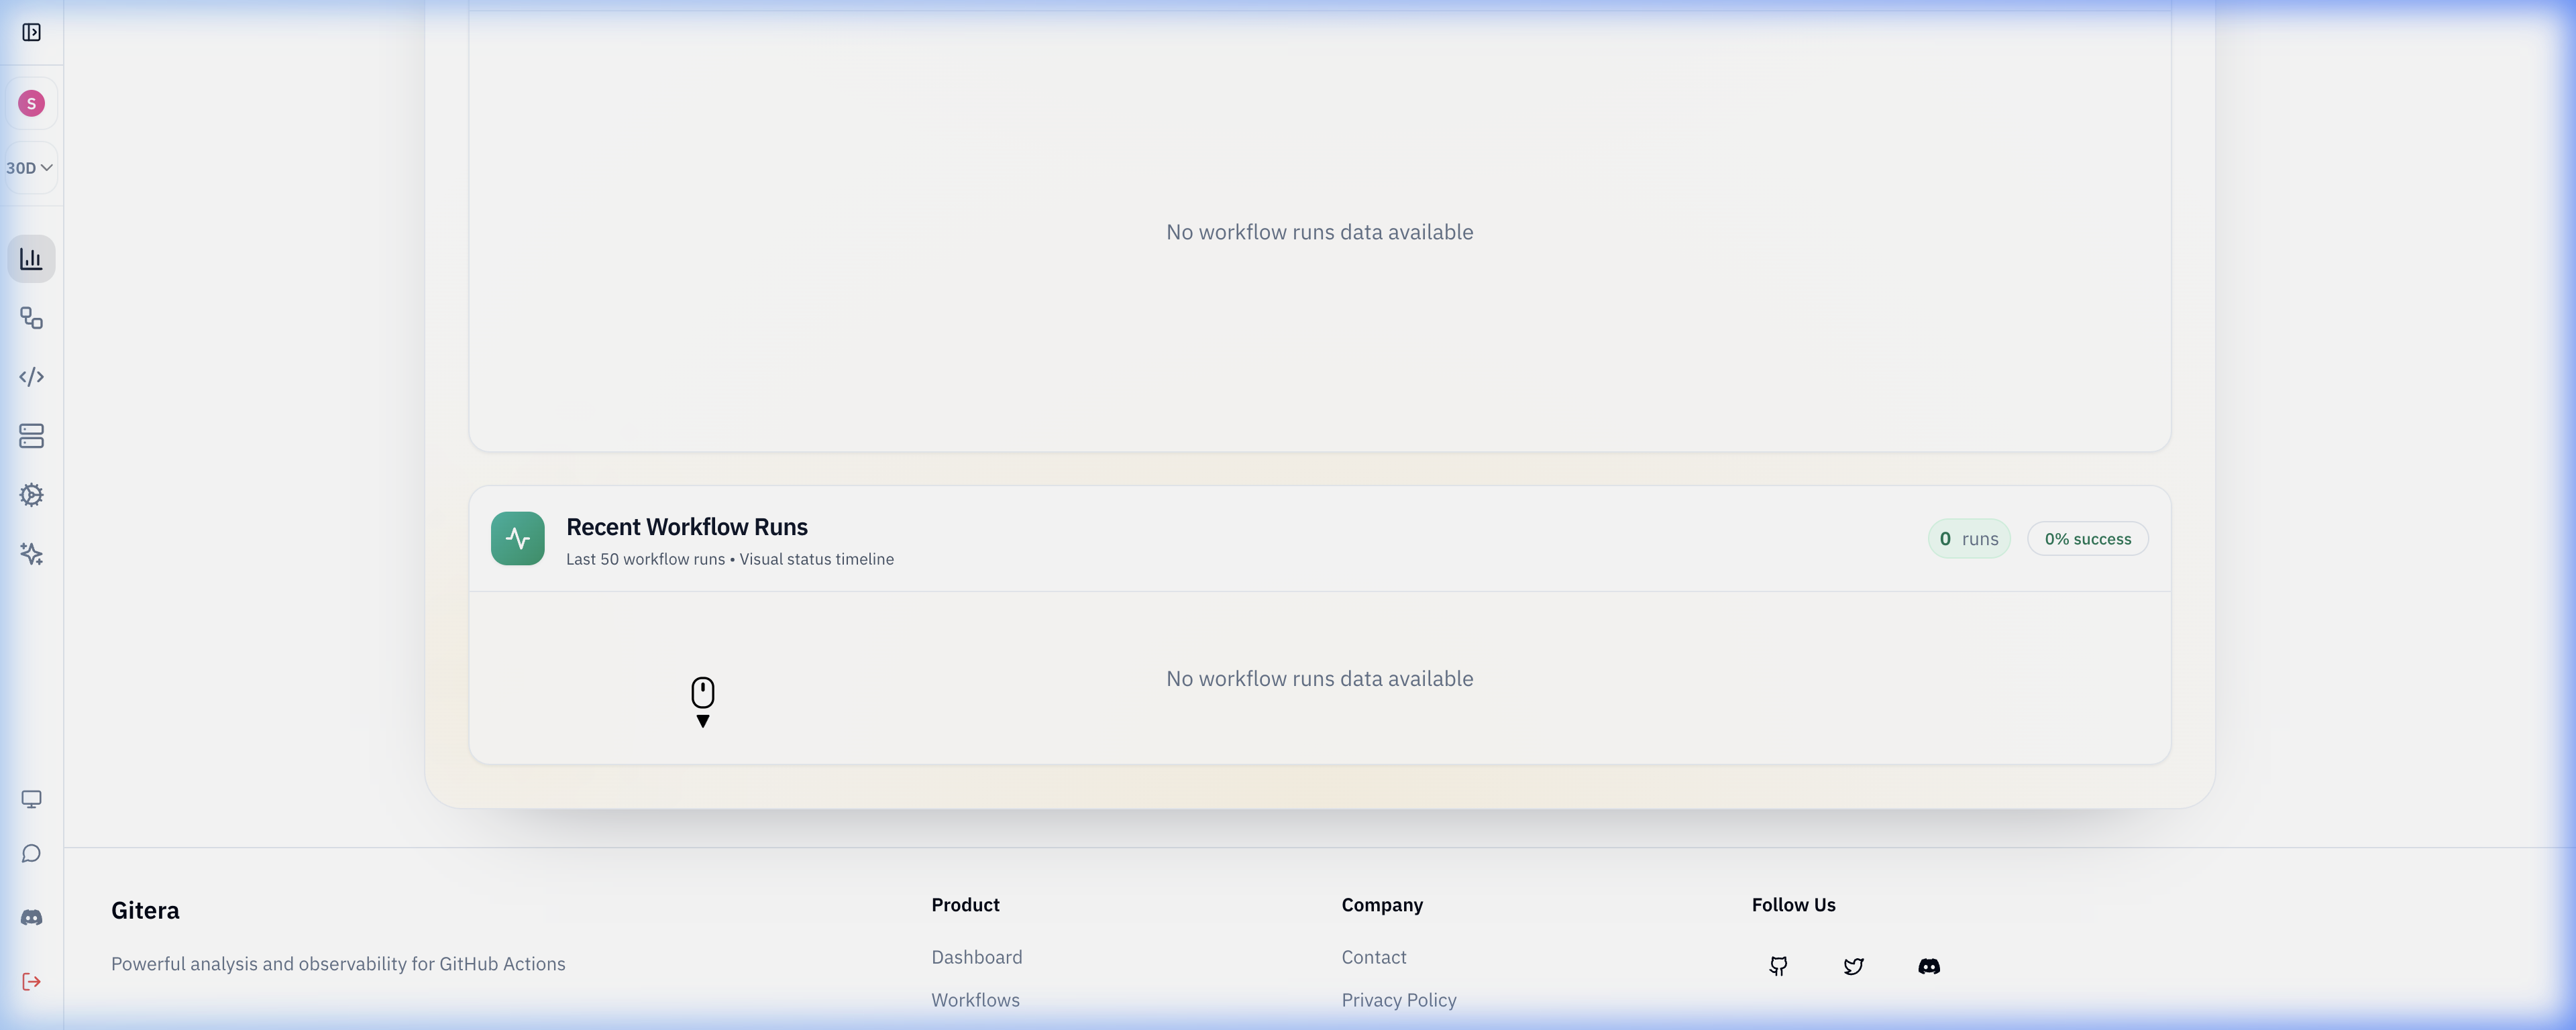
Task: Click the Discord icon under Follow Us
Action: [1929, 966]
